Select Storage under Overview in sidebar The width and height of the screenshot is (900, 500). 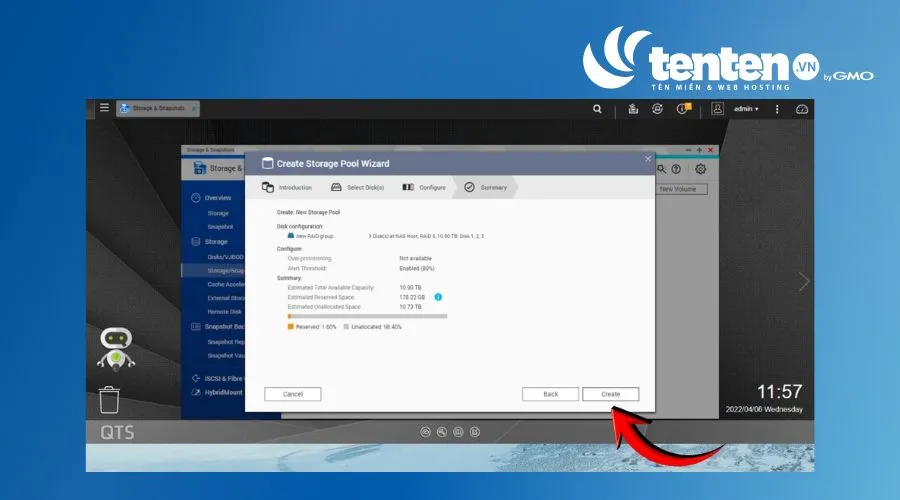[x=218, y=213]
